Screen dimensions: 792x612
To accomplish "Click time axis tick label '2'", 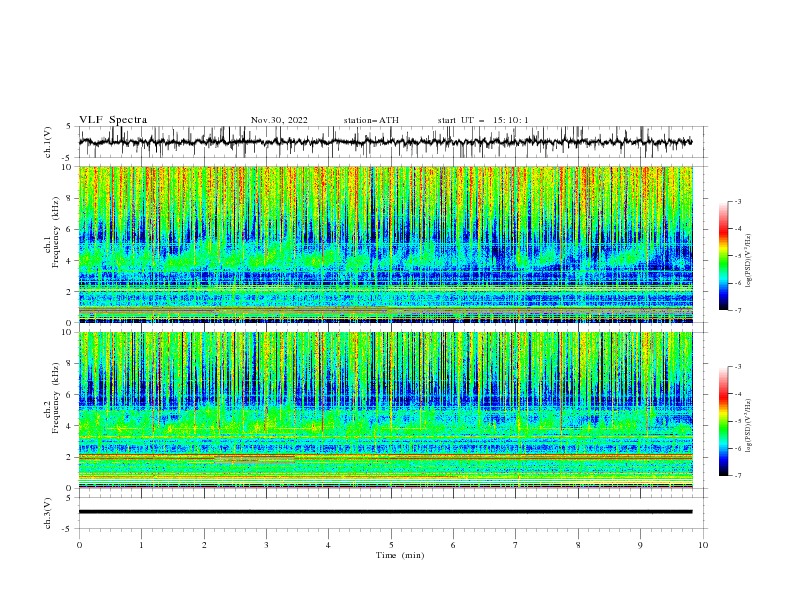I will coord(204,545).
